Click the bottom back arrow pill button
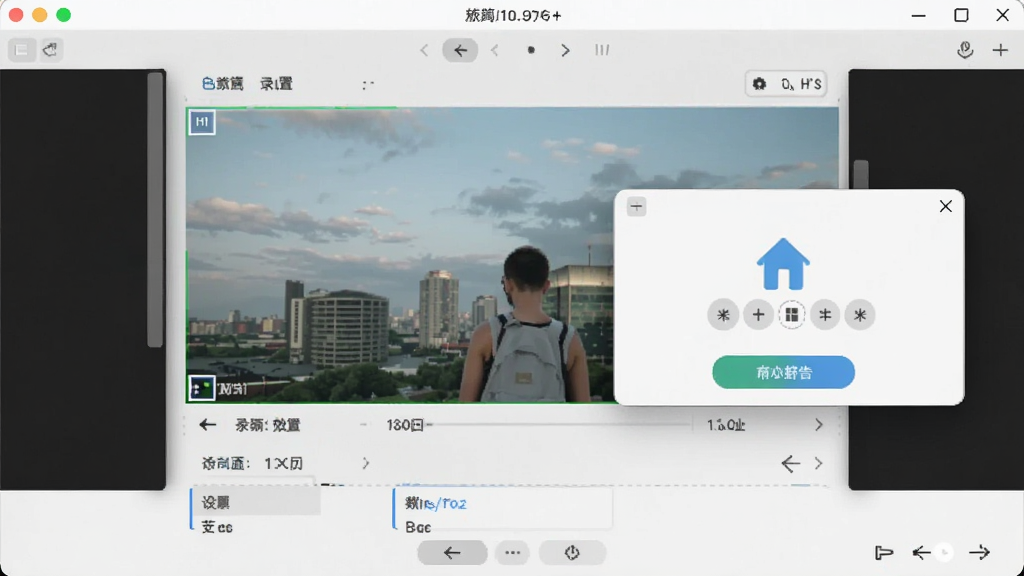 (x=453, y=553)
